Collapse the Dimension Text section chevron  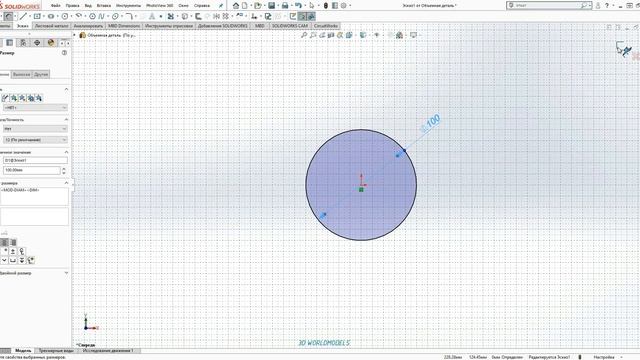point(66,183)
